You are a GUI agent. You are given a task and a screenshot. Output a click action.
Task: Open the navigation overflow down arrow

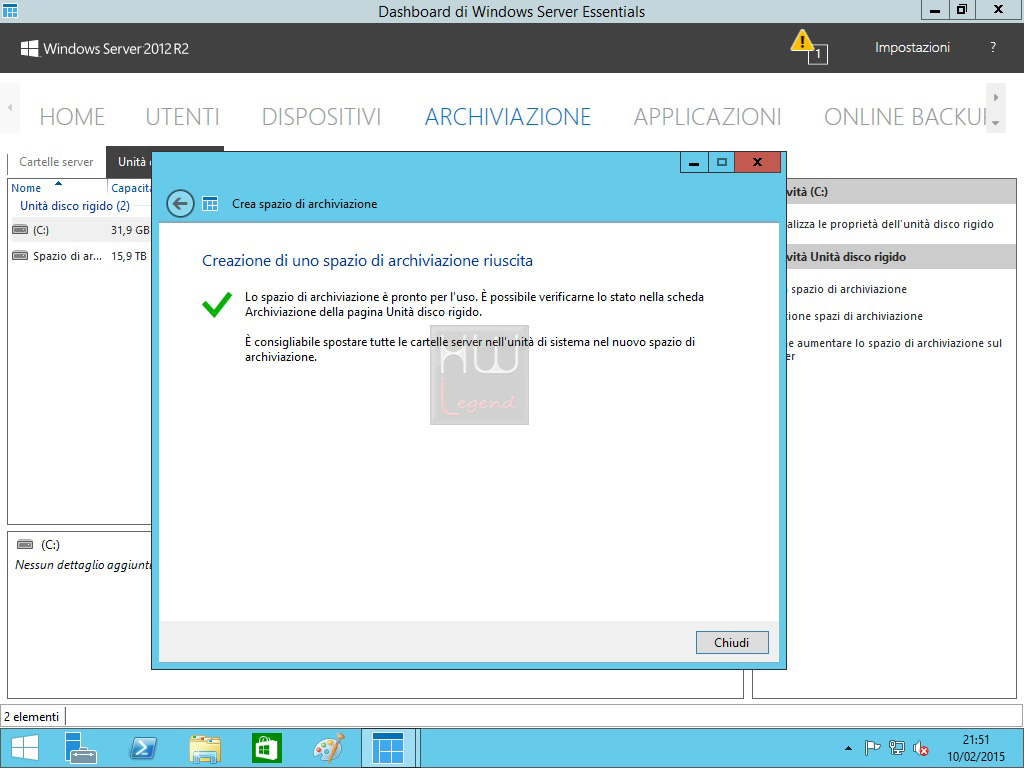click(995, 122)
